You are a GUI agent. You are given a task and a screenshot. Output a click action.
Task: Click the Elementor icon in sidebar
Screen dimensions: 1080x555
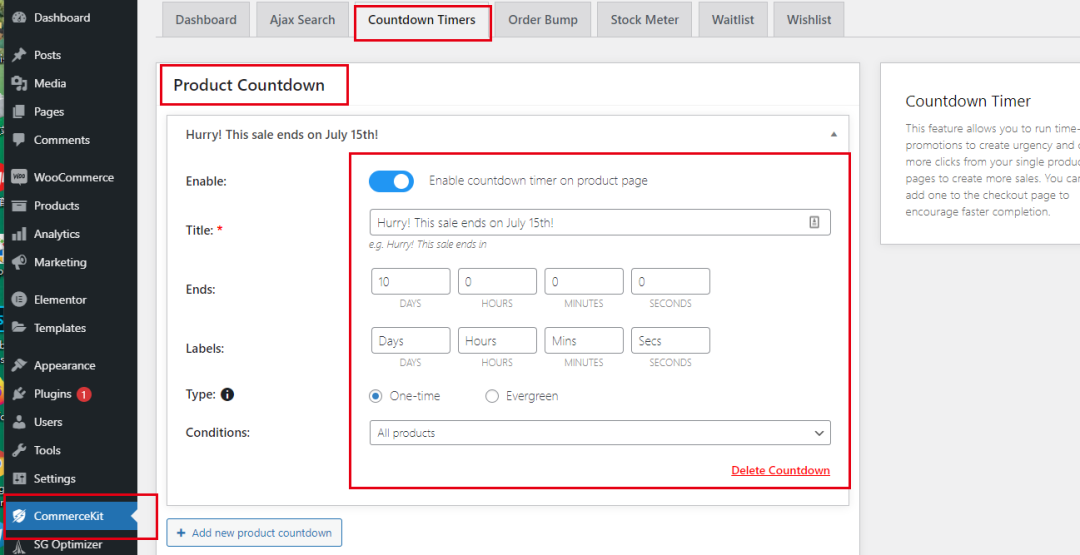19,300
